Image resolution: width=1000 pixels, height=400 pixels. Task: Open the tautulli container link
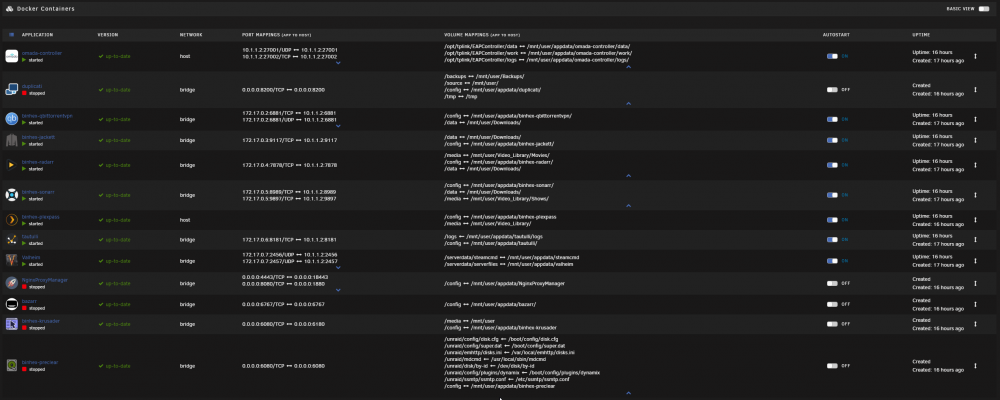coord(30,236)
